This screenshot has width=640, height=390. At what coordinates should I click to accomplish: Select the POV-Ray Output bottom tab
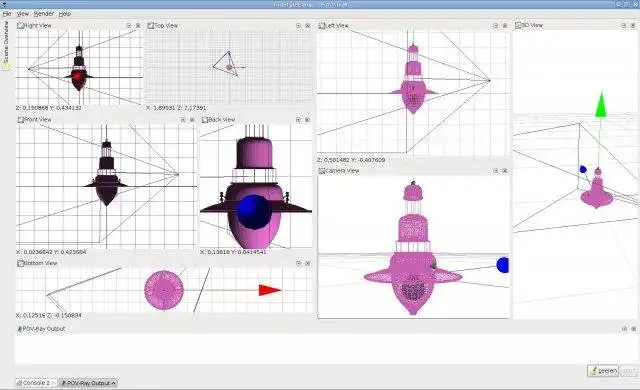88,383
